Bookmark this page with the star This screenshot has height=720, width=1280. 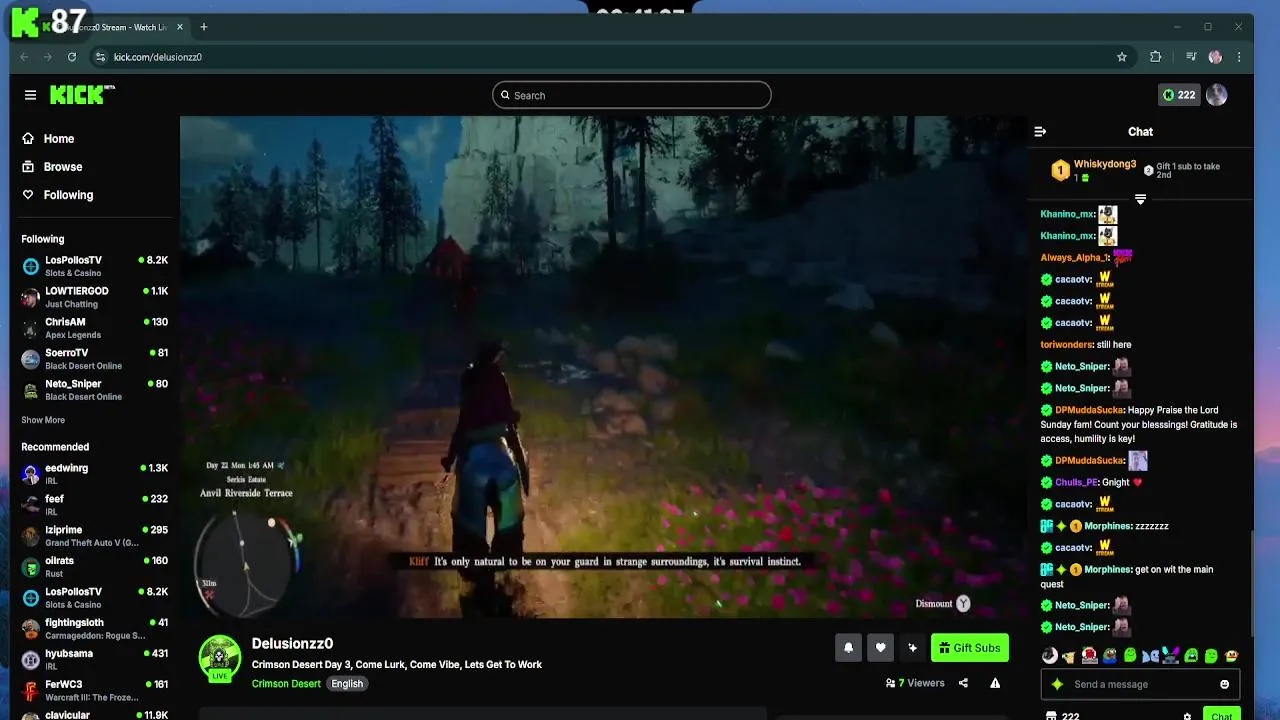[1122, 57]
